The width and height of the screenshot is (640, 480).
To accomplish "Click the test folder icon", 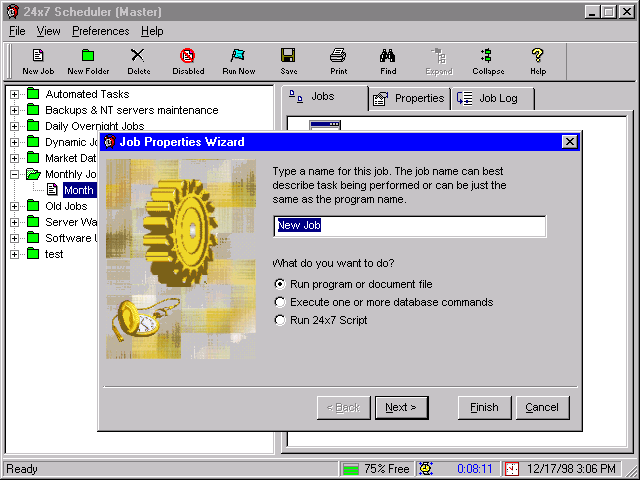I will [33, 254].
